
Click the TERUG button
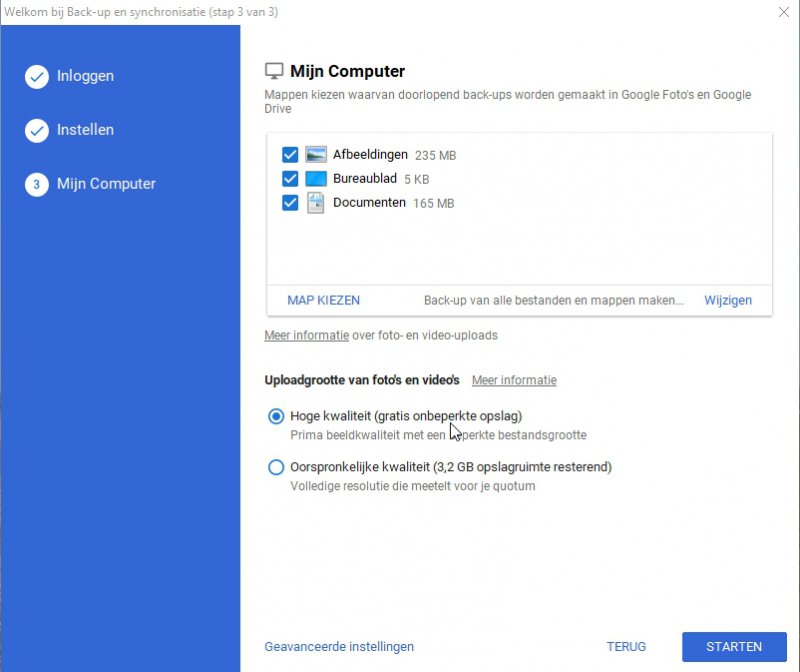click(x=626, y=647)
